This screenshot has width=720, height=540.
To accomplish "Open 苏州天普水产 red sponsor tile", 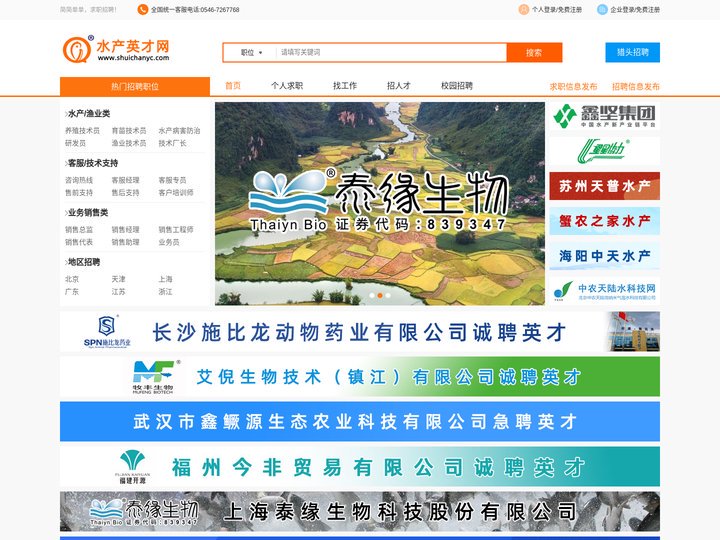I will (x=604, y=186).
